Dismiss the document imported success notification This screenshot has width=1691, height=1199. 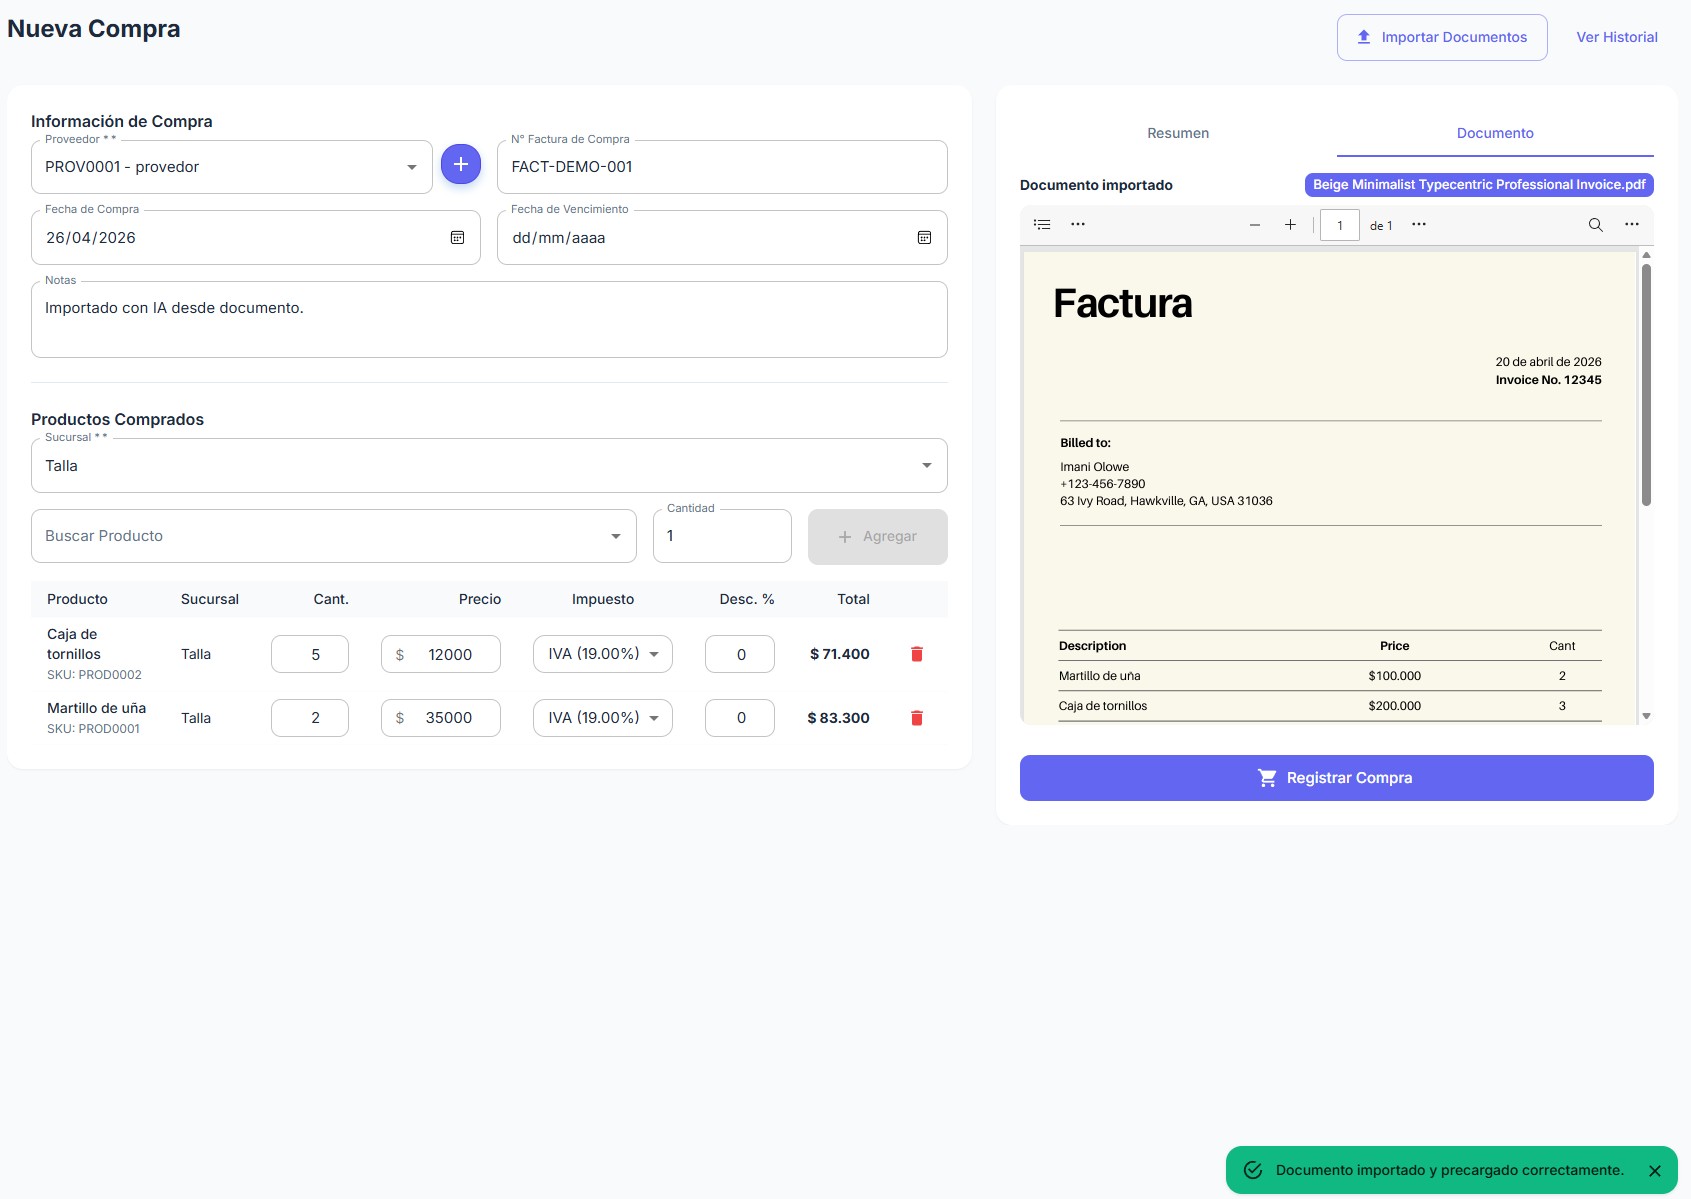pos(1655,1171)
